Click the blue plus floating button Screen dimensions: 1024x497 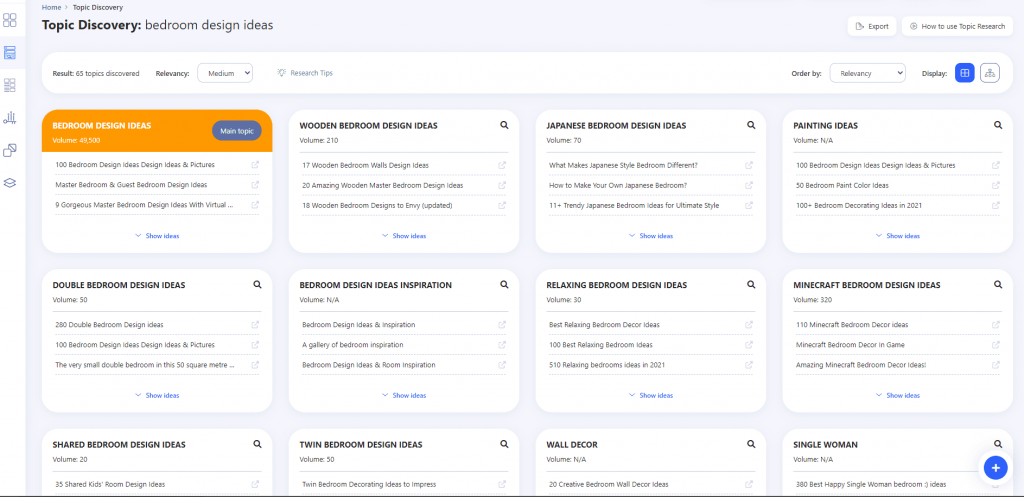tap(995, 468)
